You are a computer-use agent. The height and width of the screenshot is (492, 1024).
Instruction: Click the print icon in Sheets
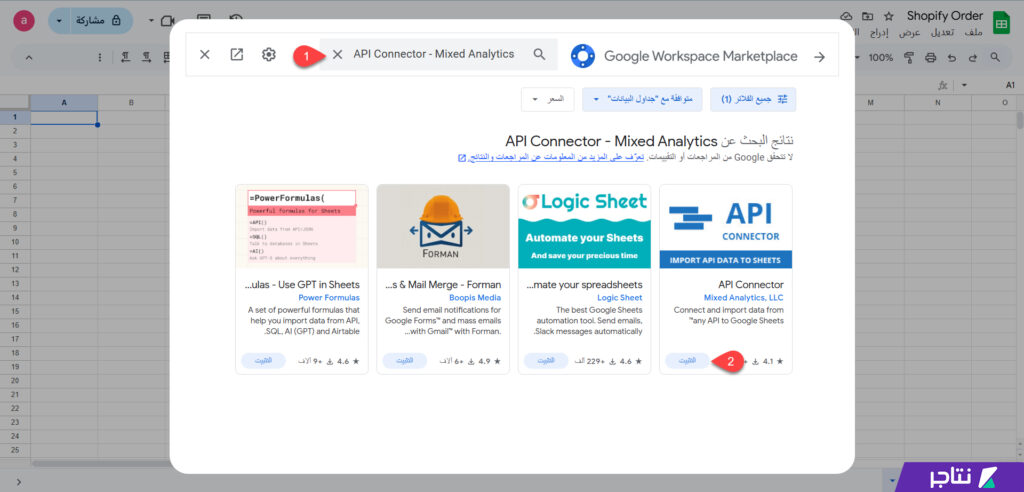click(930, 57)
